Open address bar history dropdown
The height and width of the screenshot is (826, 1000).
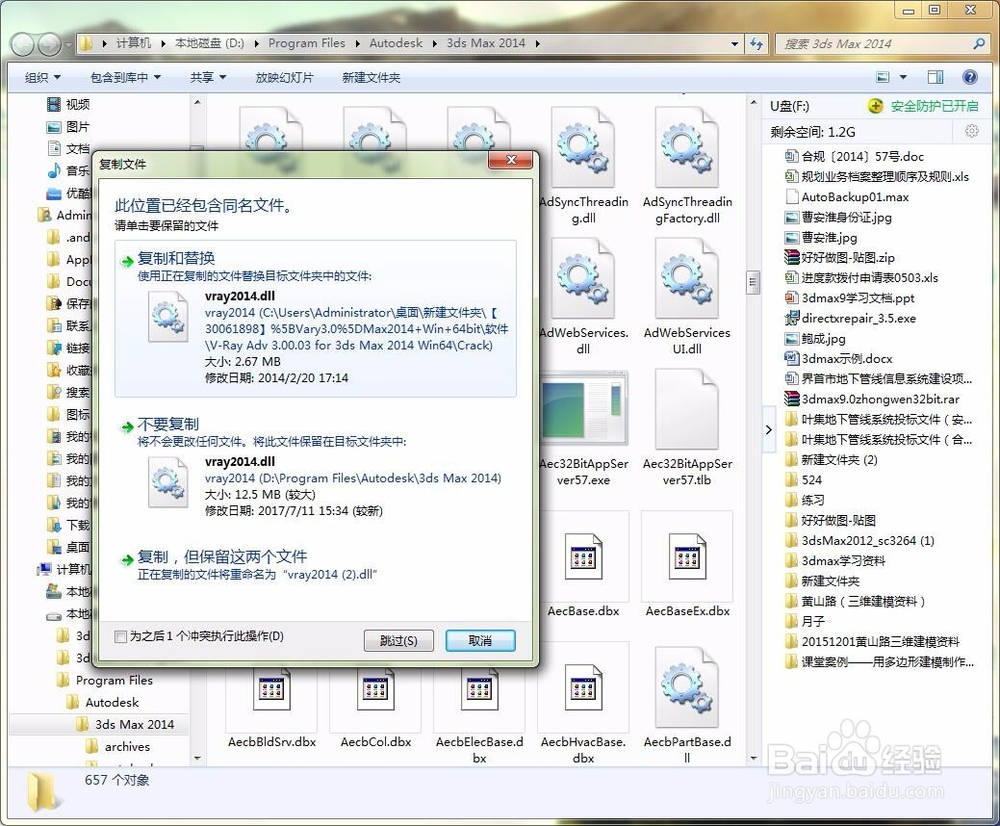pos(735,43)
